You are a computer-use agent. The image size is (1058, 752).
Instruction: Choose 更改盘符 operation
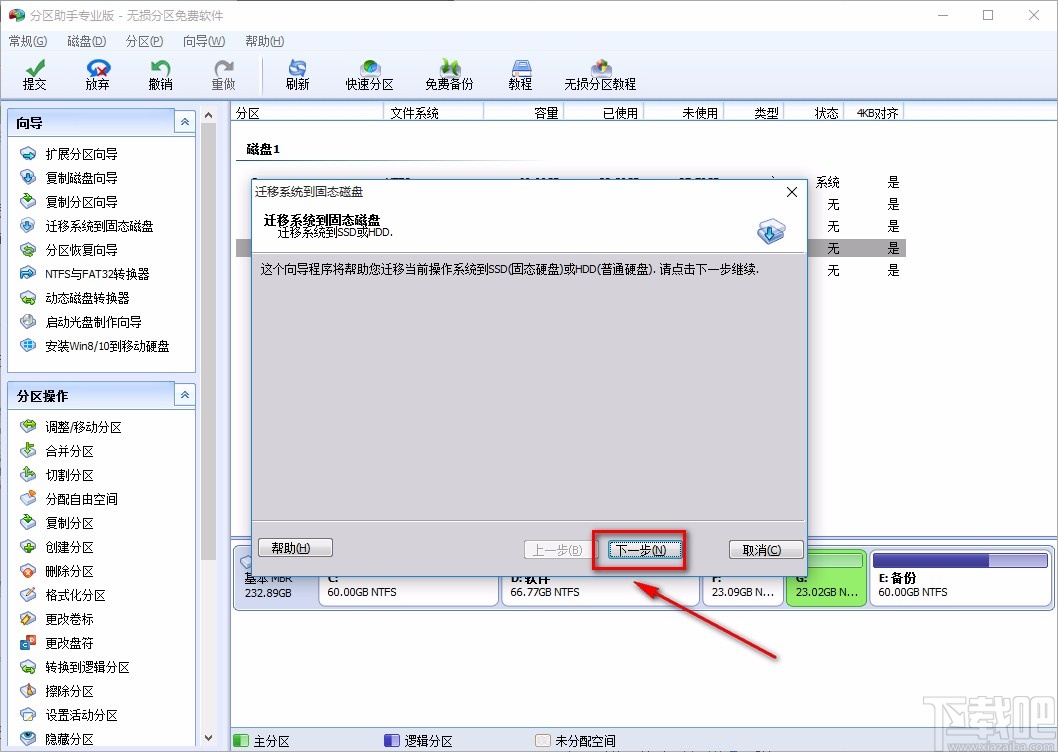57,643
